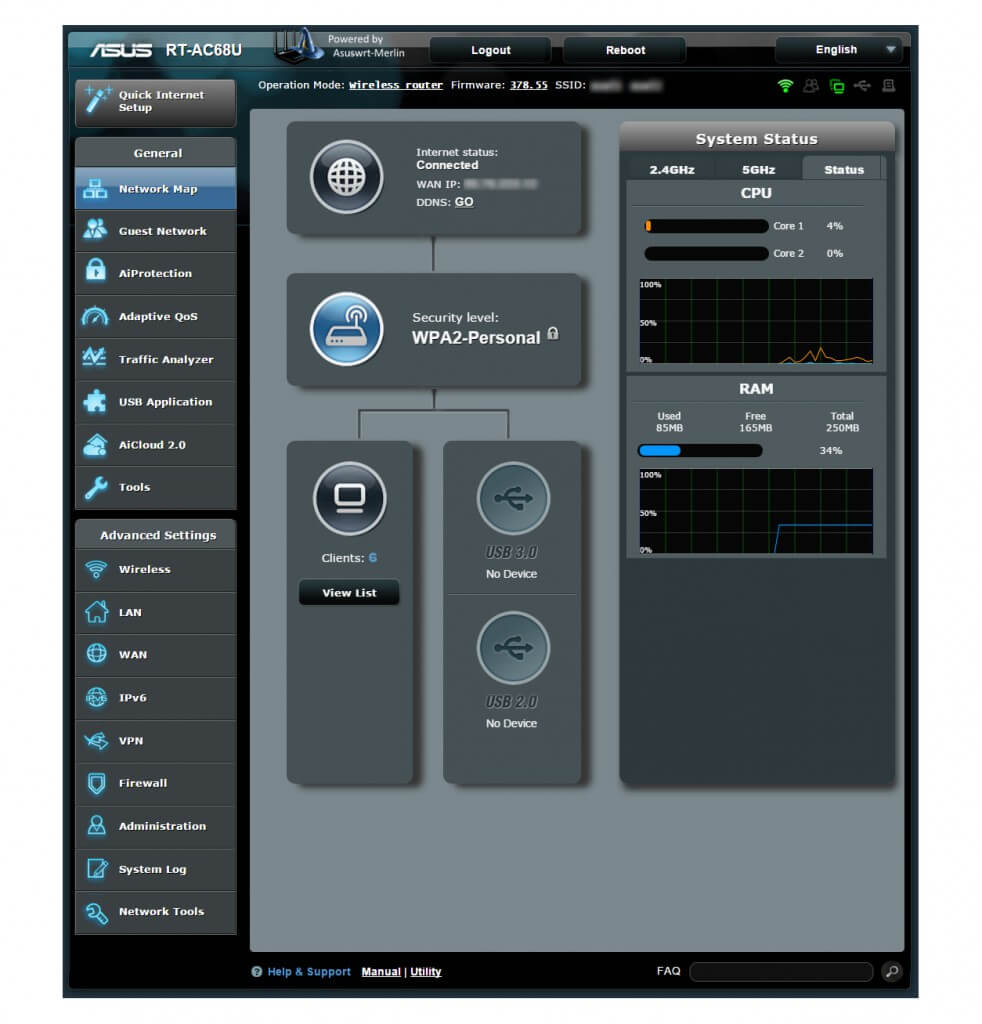Click the green Wi-Fi status icon
The image size is (982, 1024).
pyautogui.click(x=785, y=86)
